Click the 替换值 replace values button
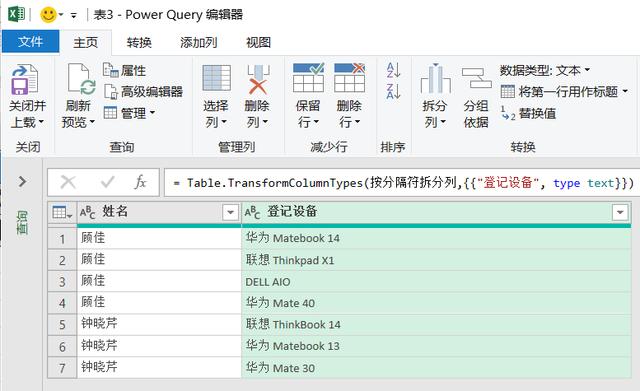This screenshot has width=640, height=391. pyautogui.click(x=528, y=113)
